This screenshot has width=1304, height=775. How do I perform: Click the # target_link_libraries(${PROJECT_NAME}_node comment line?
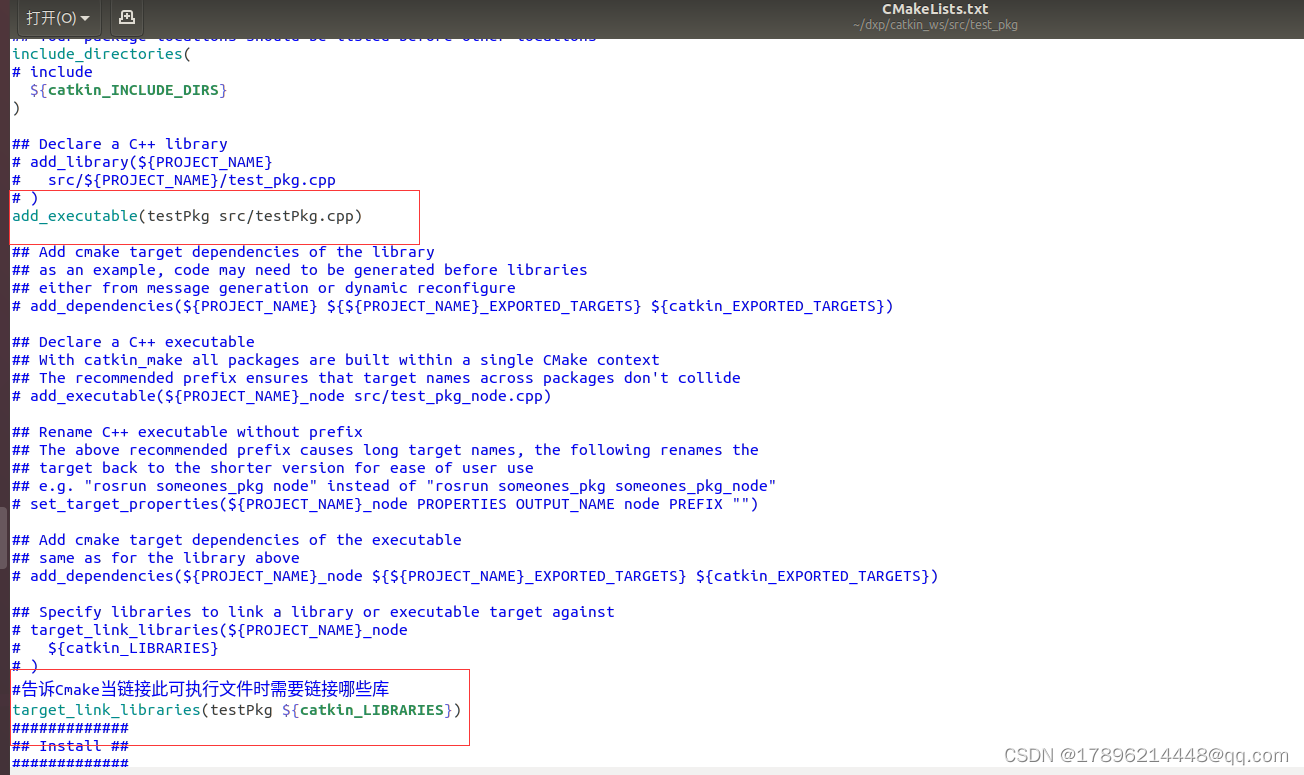(x=210, y=630)
